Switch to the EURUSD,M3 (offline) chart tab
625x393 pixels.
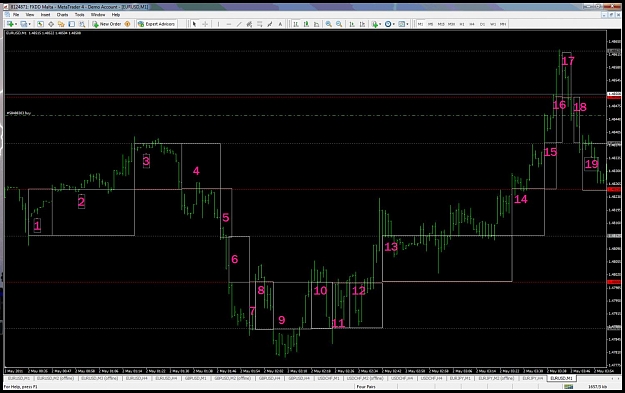click(100, 378)
